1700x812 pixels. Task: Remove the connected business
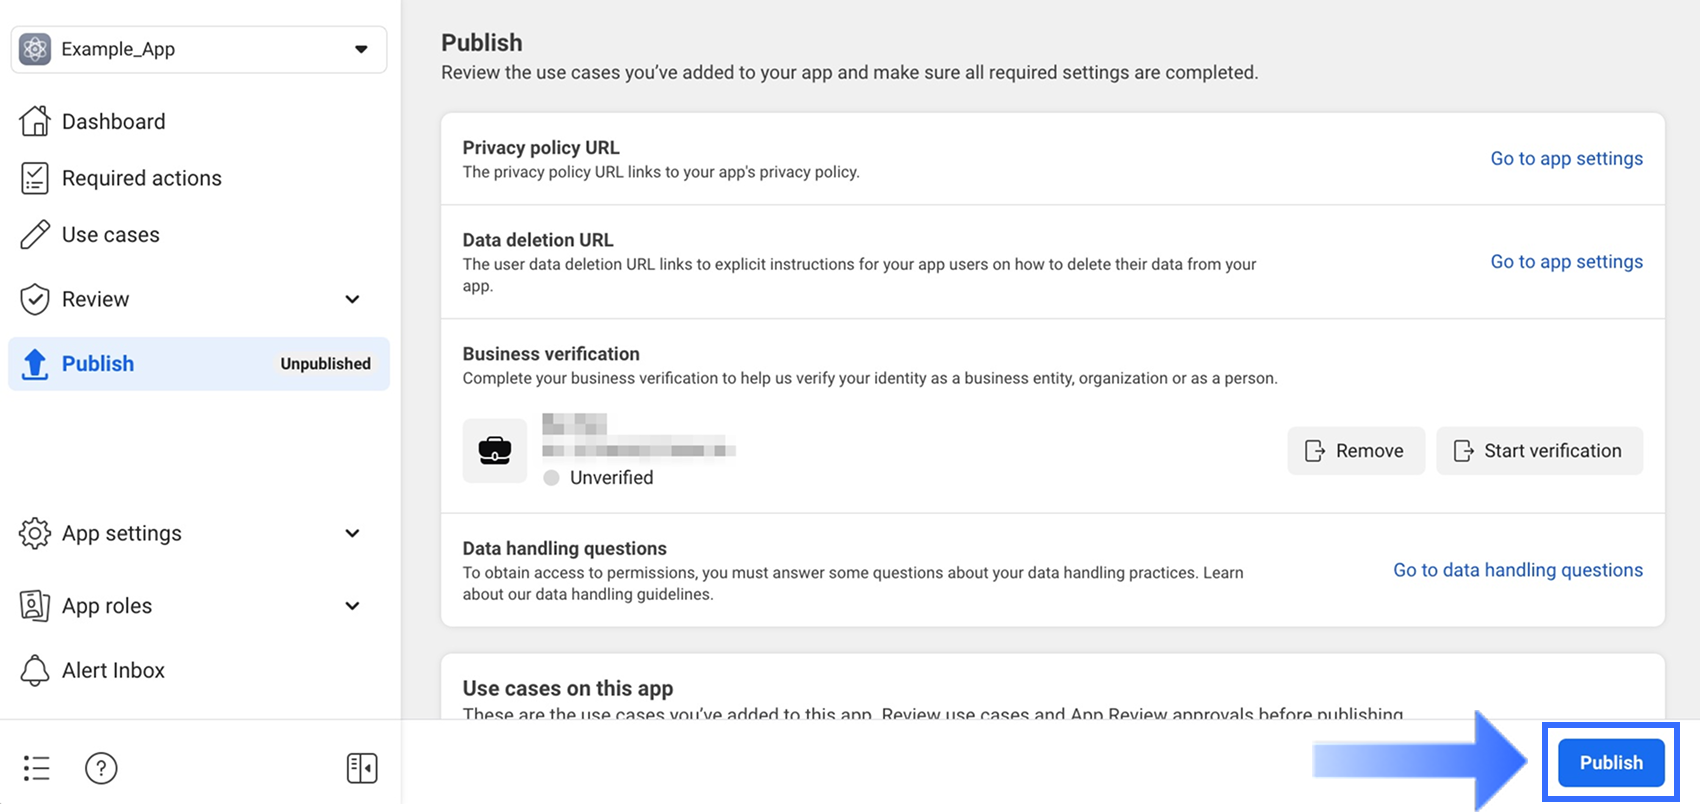(1355, 451)
